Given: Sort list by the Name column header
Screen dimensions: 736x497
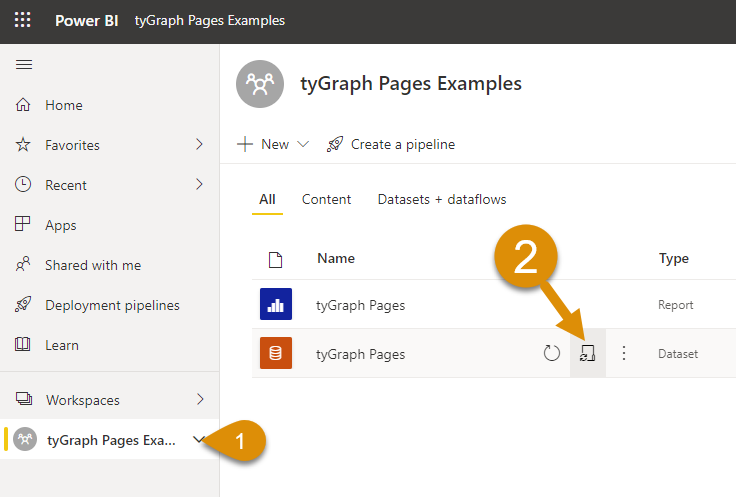Looking at the screenshot, I should tap(336, 258).
